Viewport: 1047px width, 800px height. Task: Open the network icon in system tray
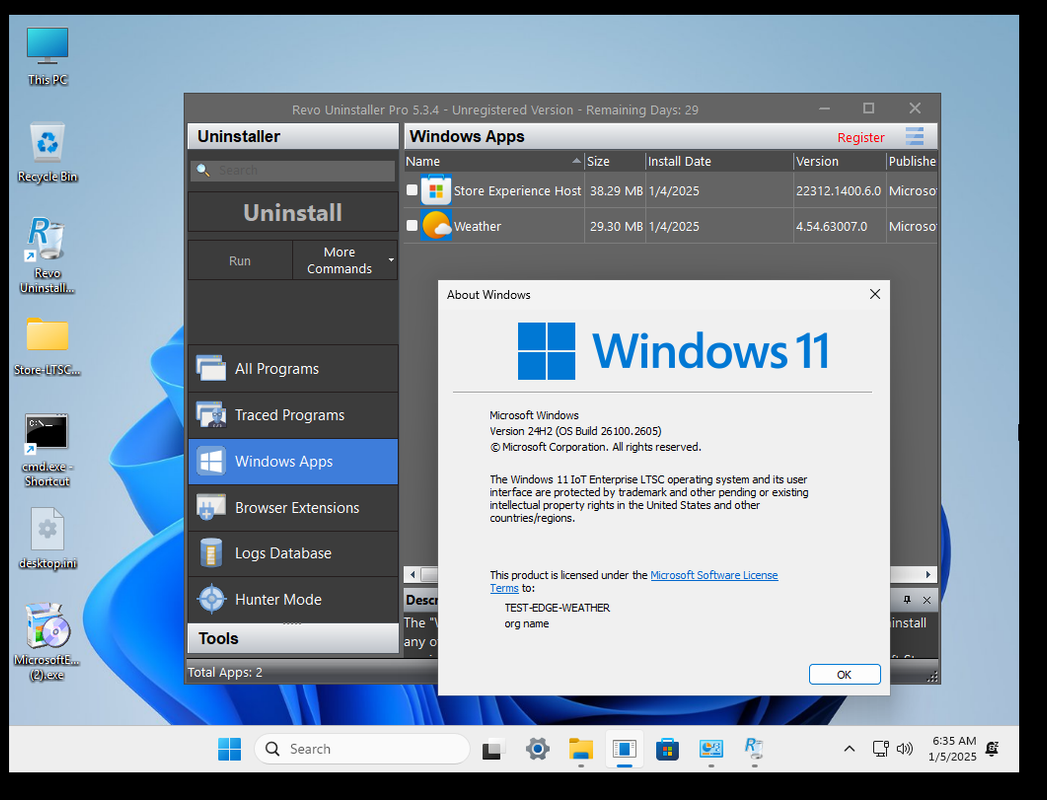[x=881, y=749]
